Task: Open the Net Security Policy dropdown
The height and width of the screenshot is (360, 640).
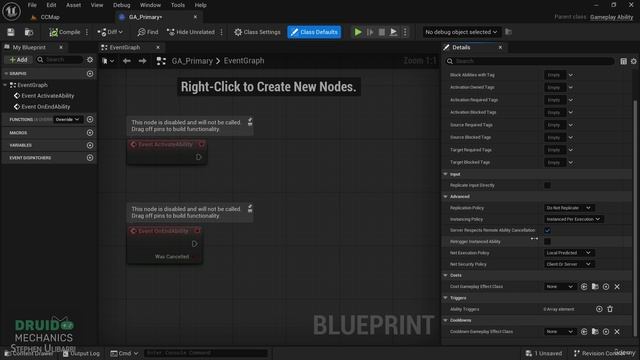Action: 569,264
